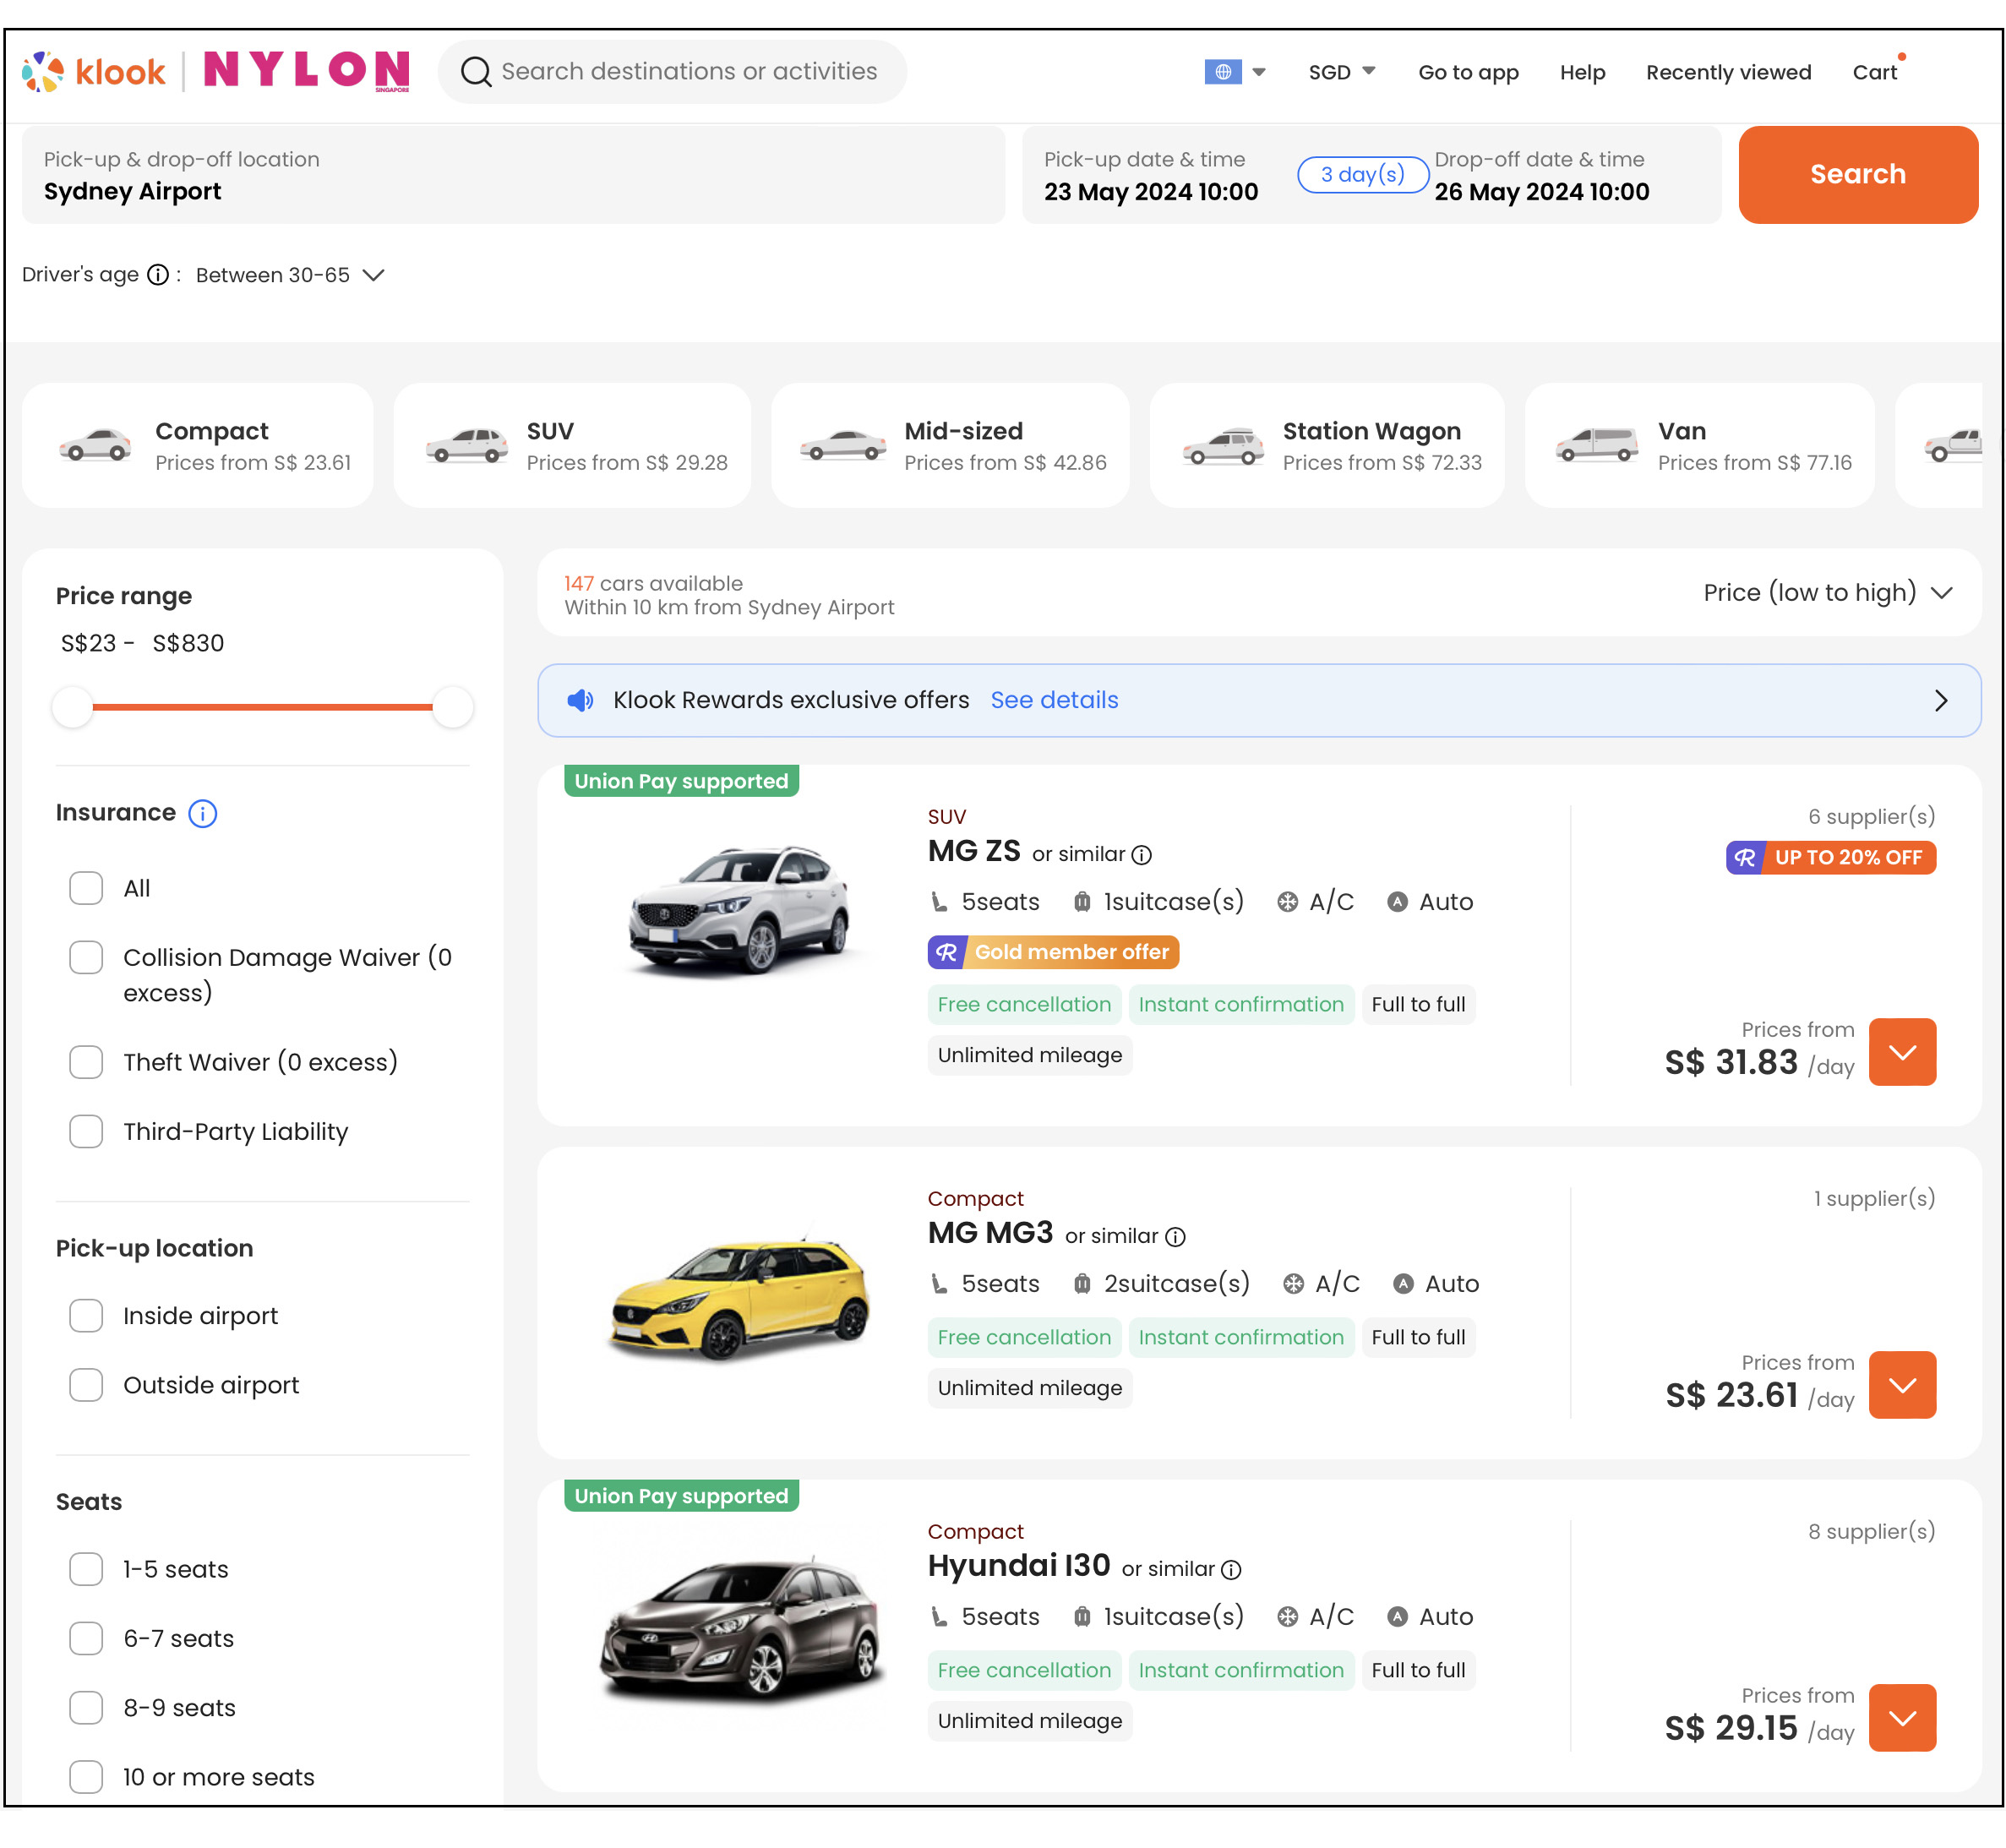This screenshot has width=2006, height=1848.
Task: Click the price range minimum handle
Action: (x=72, y=707)
